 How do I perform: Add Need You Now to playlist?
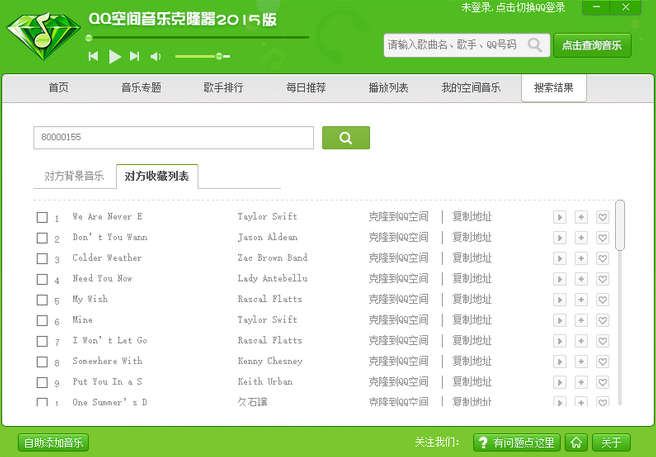click(x=581, y=279)
